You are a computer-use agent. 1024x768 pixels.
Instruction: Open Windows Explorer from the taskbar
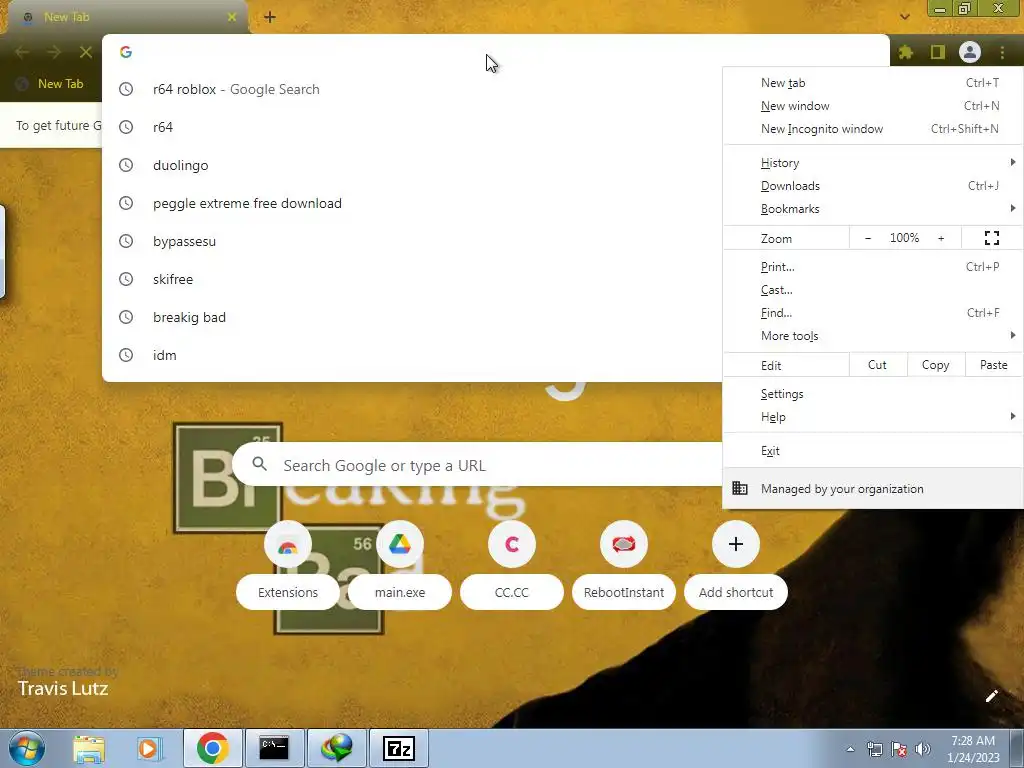pyautogui.click(x=89, y=748)
